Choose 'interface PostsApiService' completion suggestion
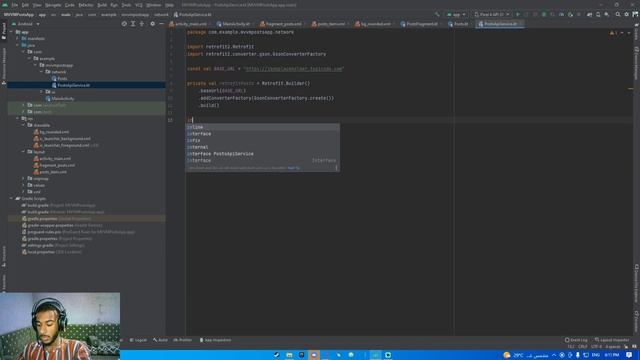The height and width of the screenshot is (360, 640). (x=262, y=154)
